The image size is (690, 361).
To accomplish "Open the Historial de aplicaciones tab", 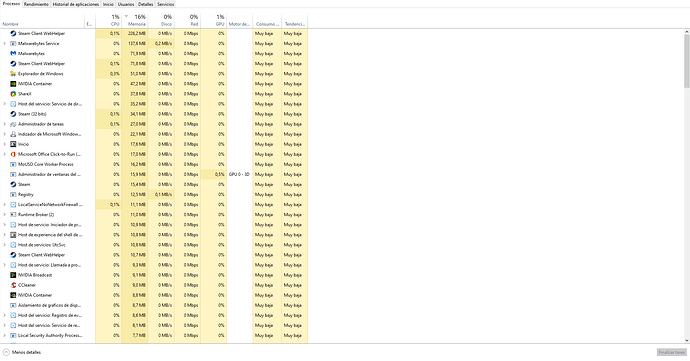I will 76,4.
